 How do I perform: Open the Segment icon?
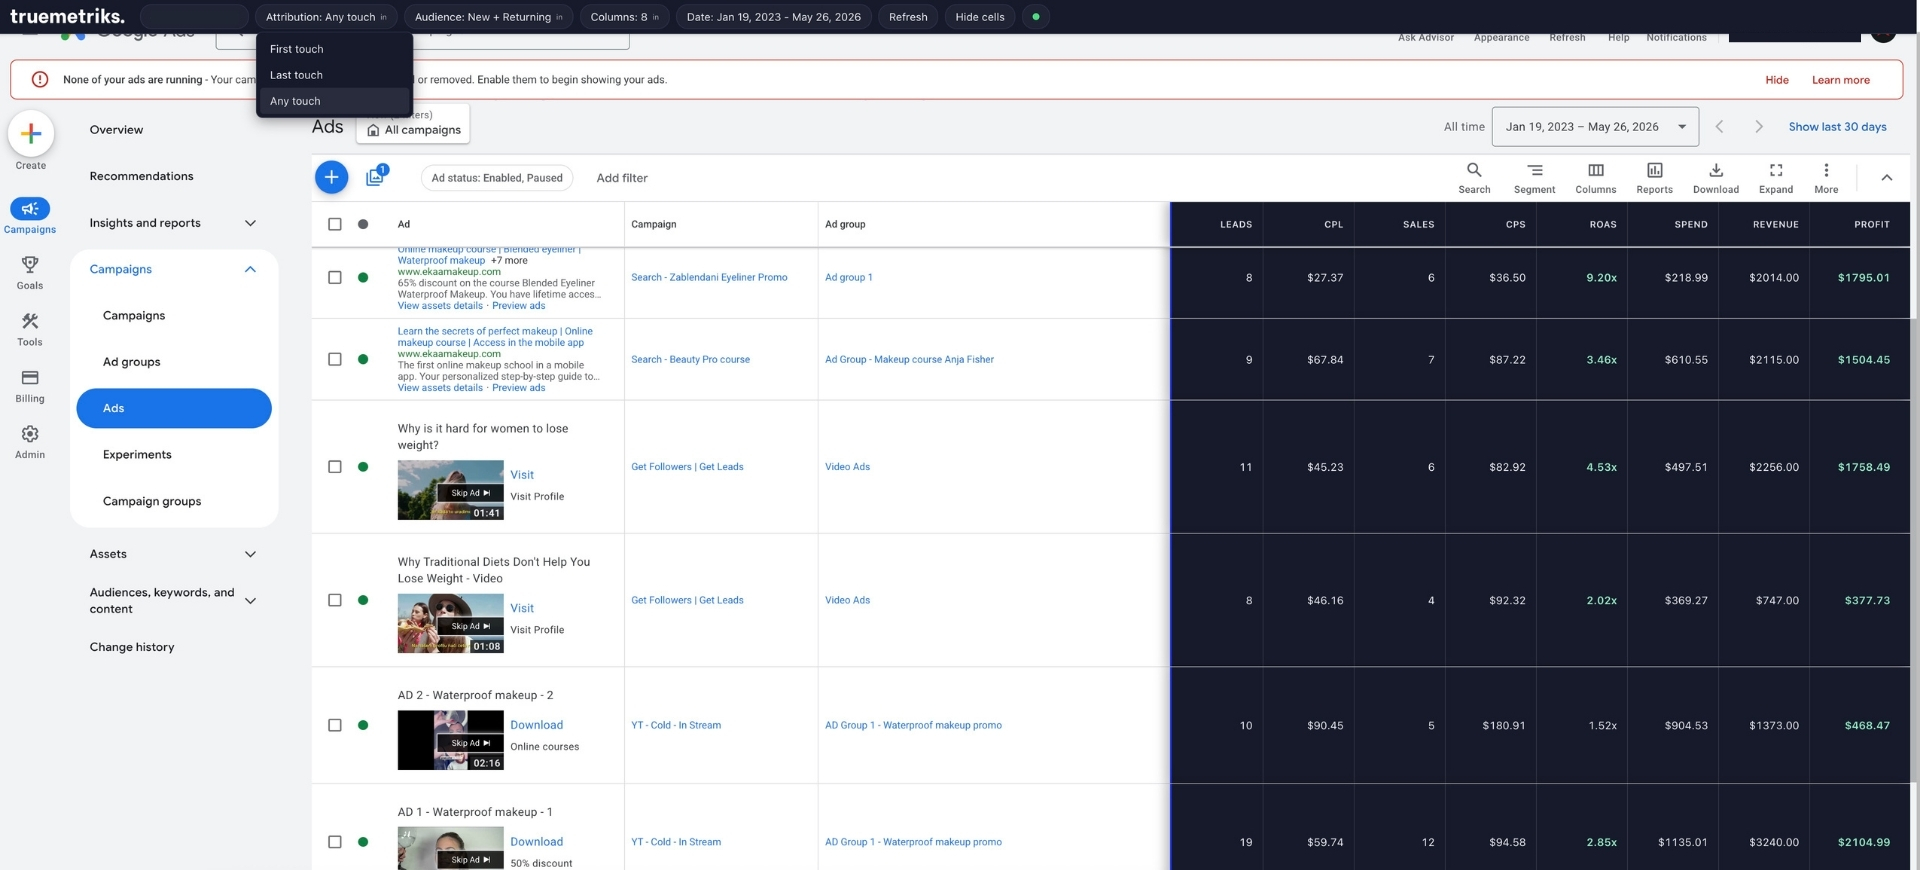1535,170
